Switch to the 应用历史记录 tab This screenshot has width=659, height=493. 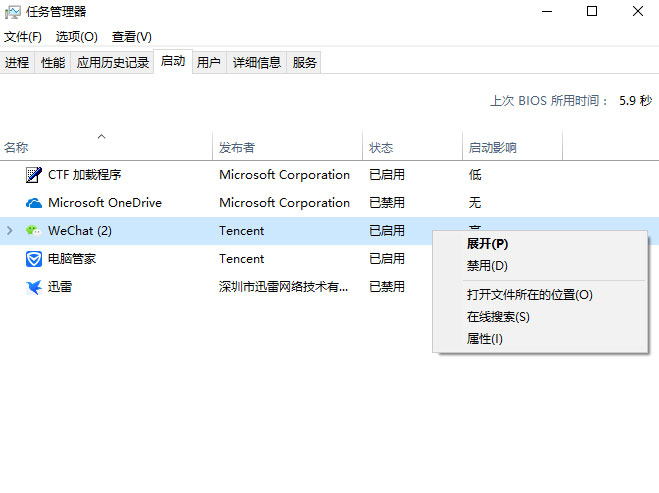pos(113,63)
